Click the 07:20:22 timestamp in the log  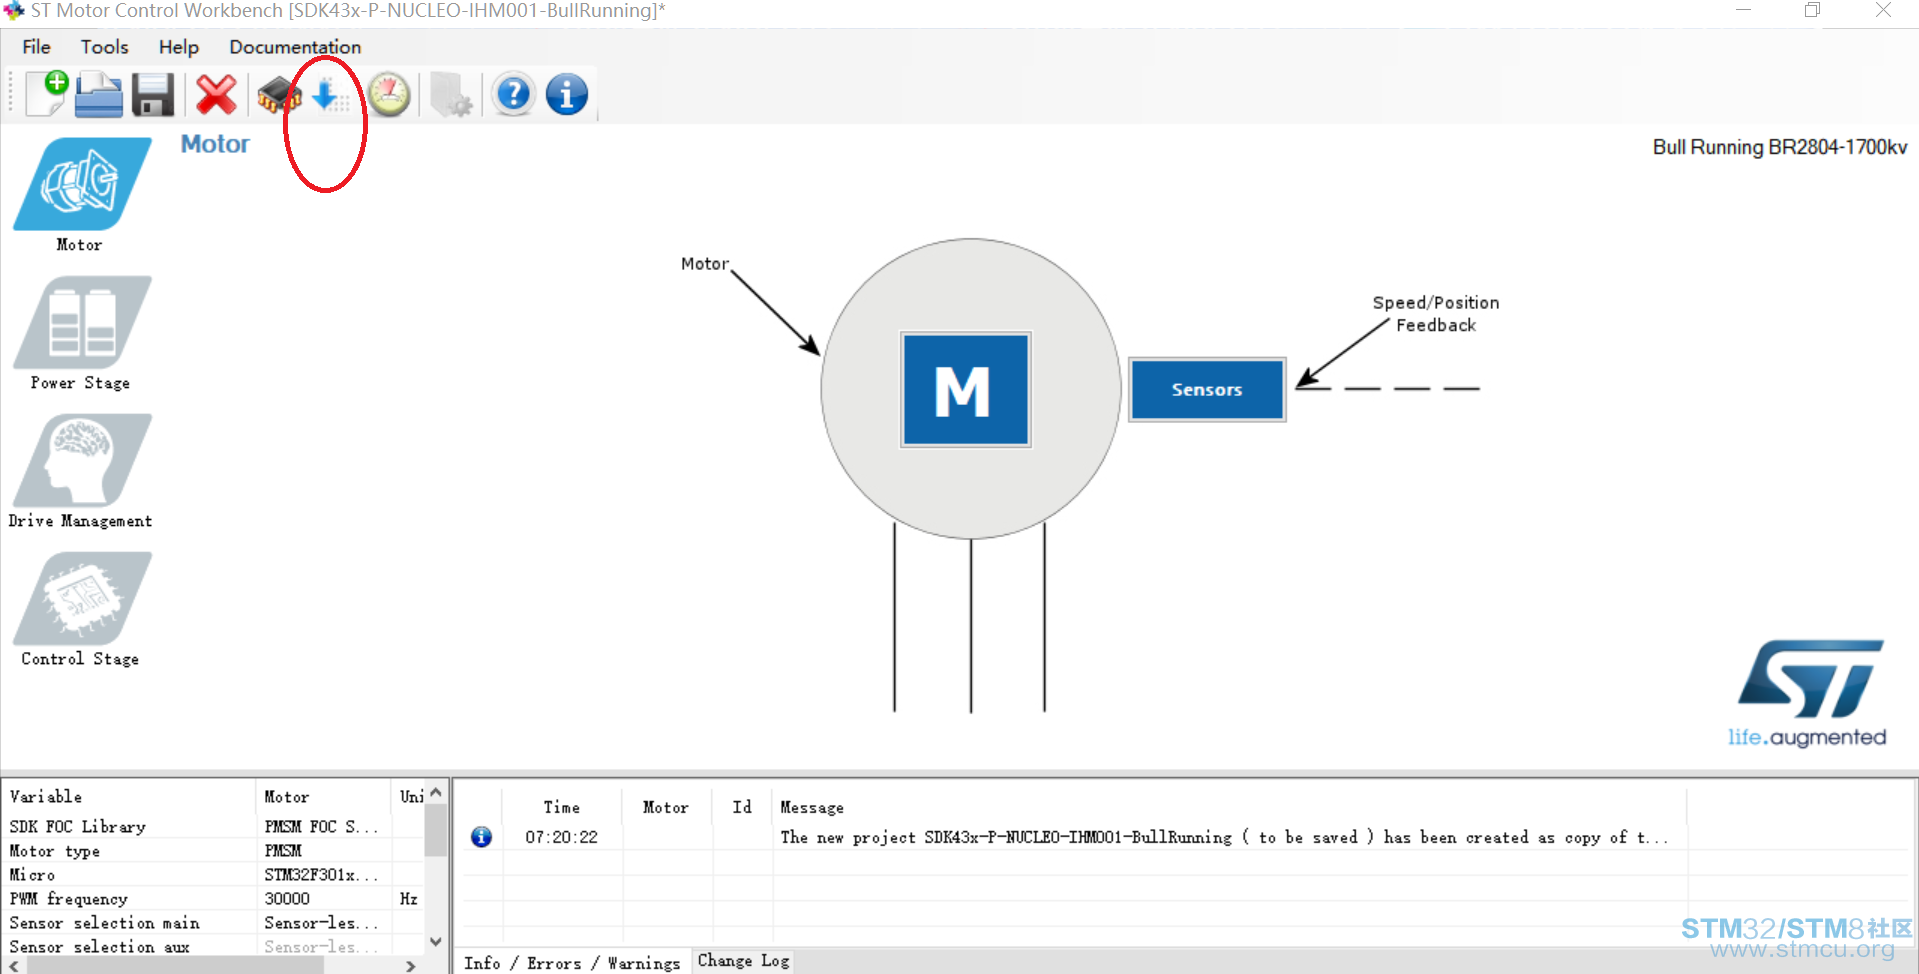562,837
